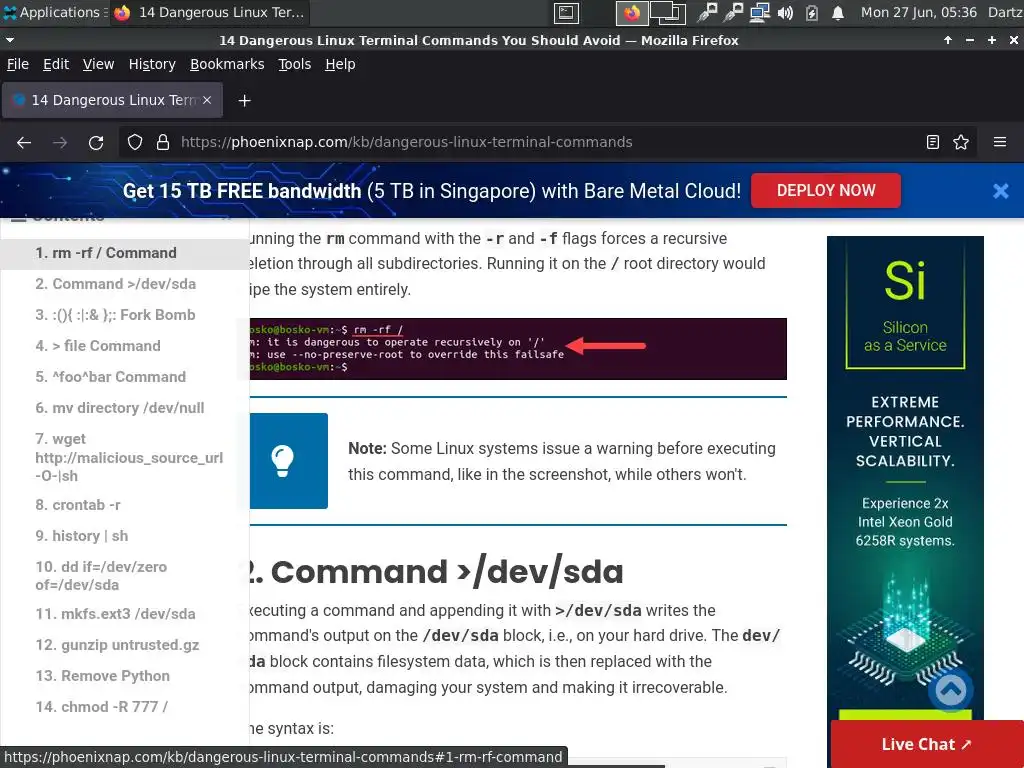Jump to 2. Command >/dev/sda section

tap(116, 284)
